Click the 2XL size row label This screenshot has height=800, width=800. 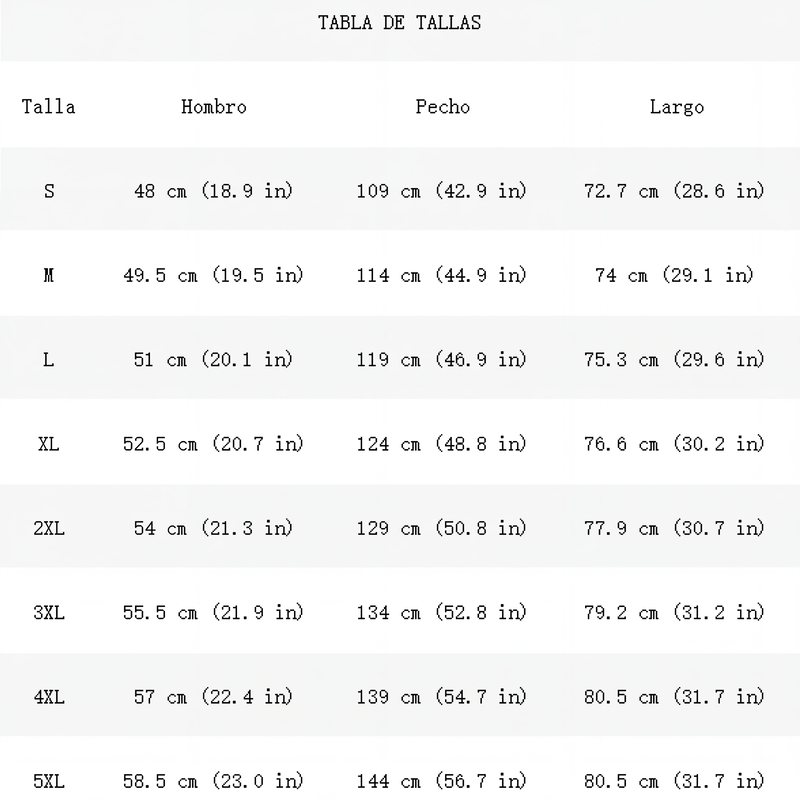point(49,528)
